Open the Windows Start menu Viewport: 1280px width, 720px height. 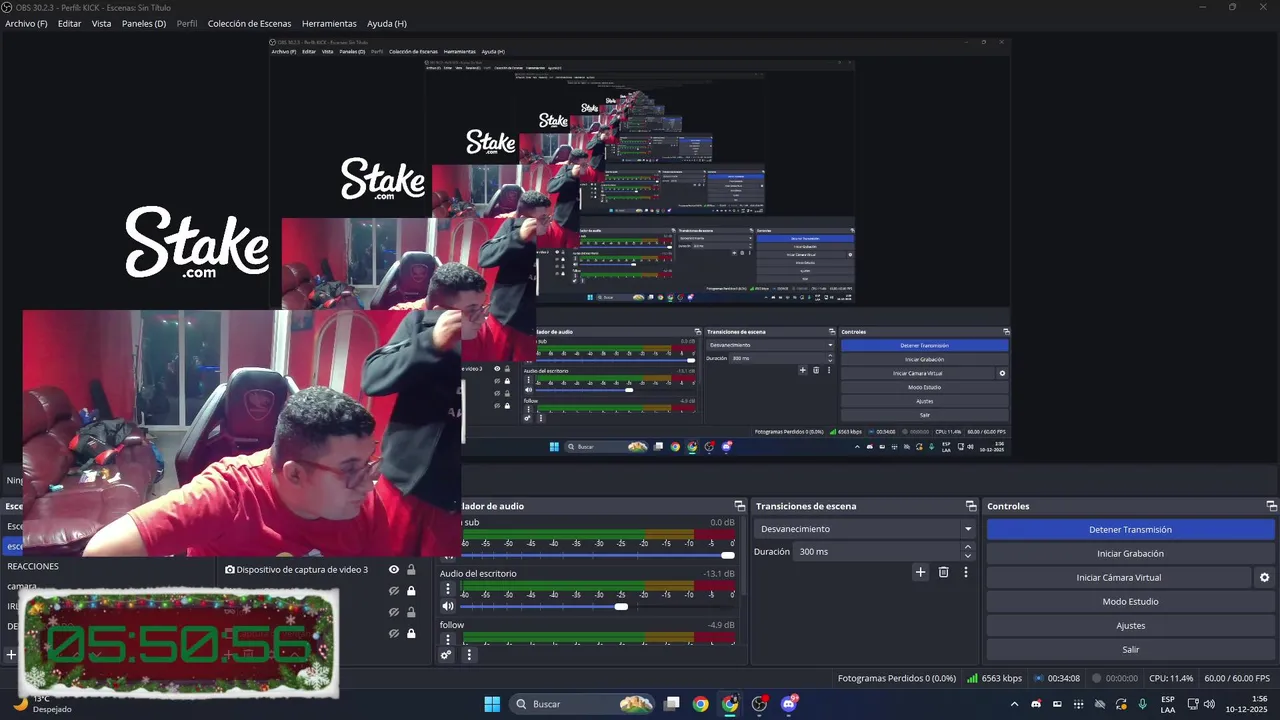click(492, 704)
